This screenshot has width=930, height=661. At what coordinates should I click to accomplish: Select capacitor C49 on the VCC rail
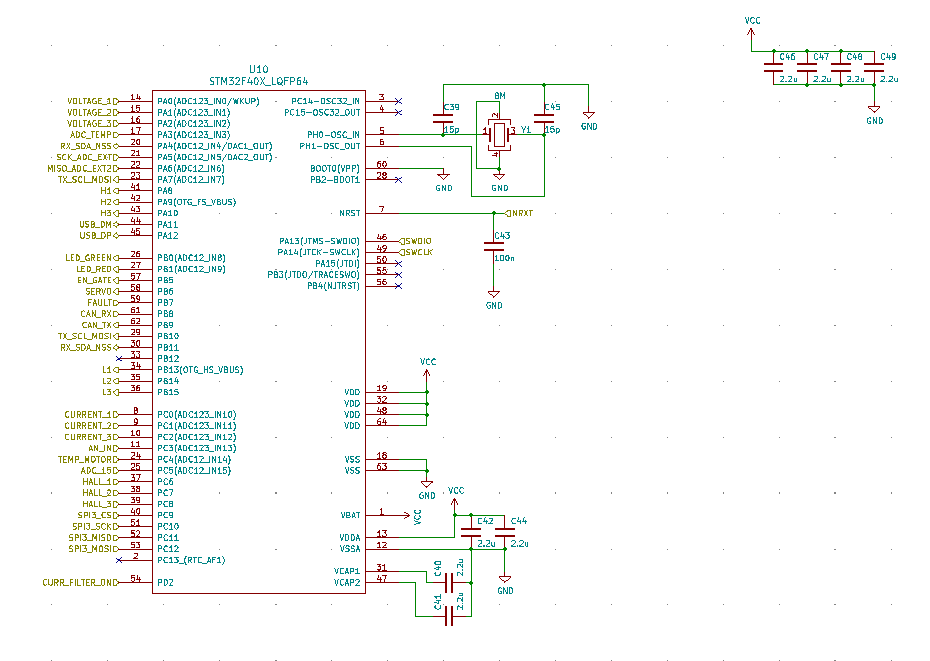click(x=874, y=68)
